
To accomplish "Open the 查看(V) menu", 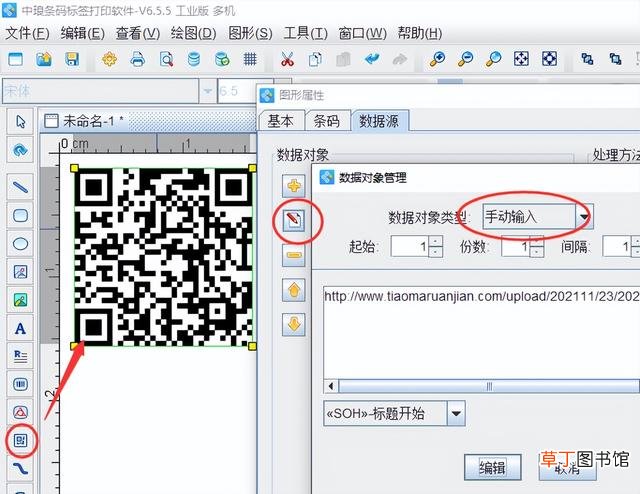I will (138, 33).
